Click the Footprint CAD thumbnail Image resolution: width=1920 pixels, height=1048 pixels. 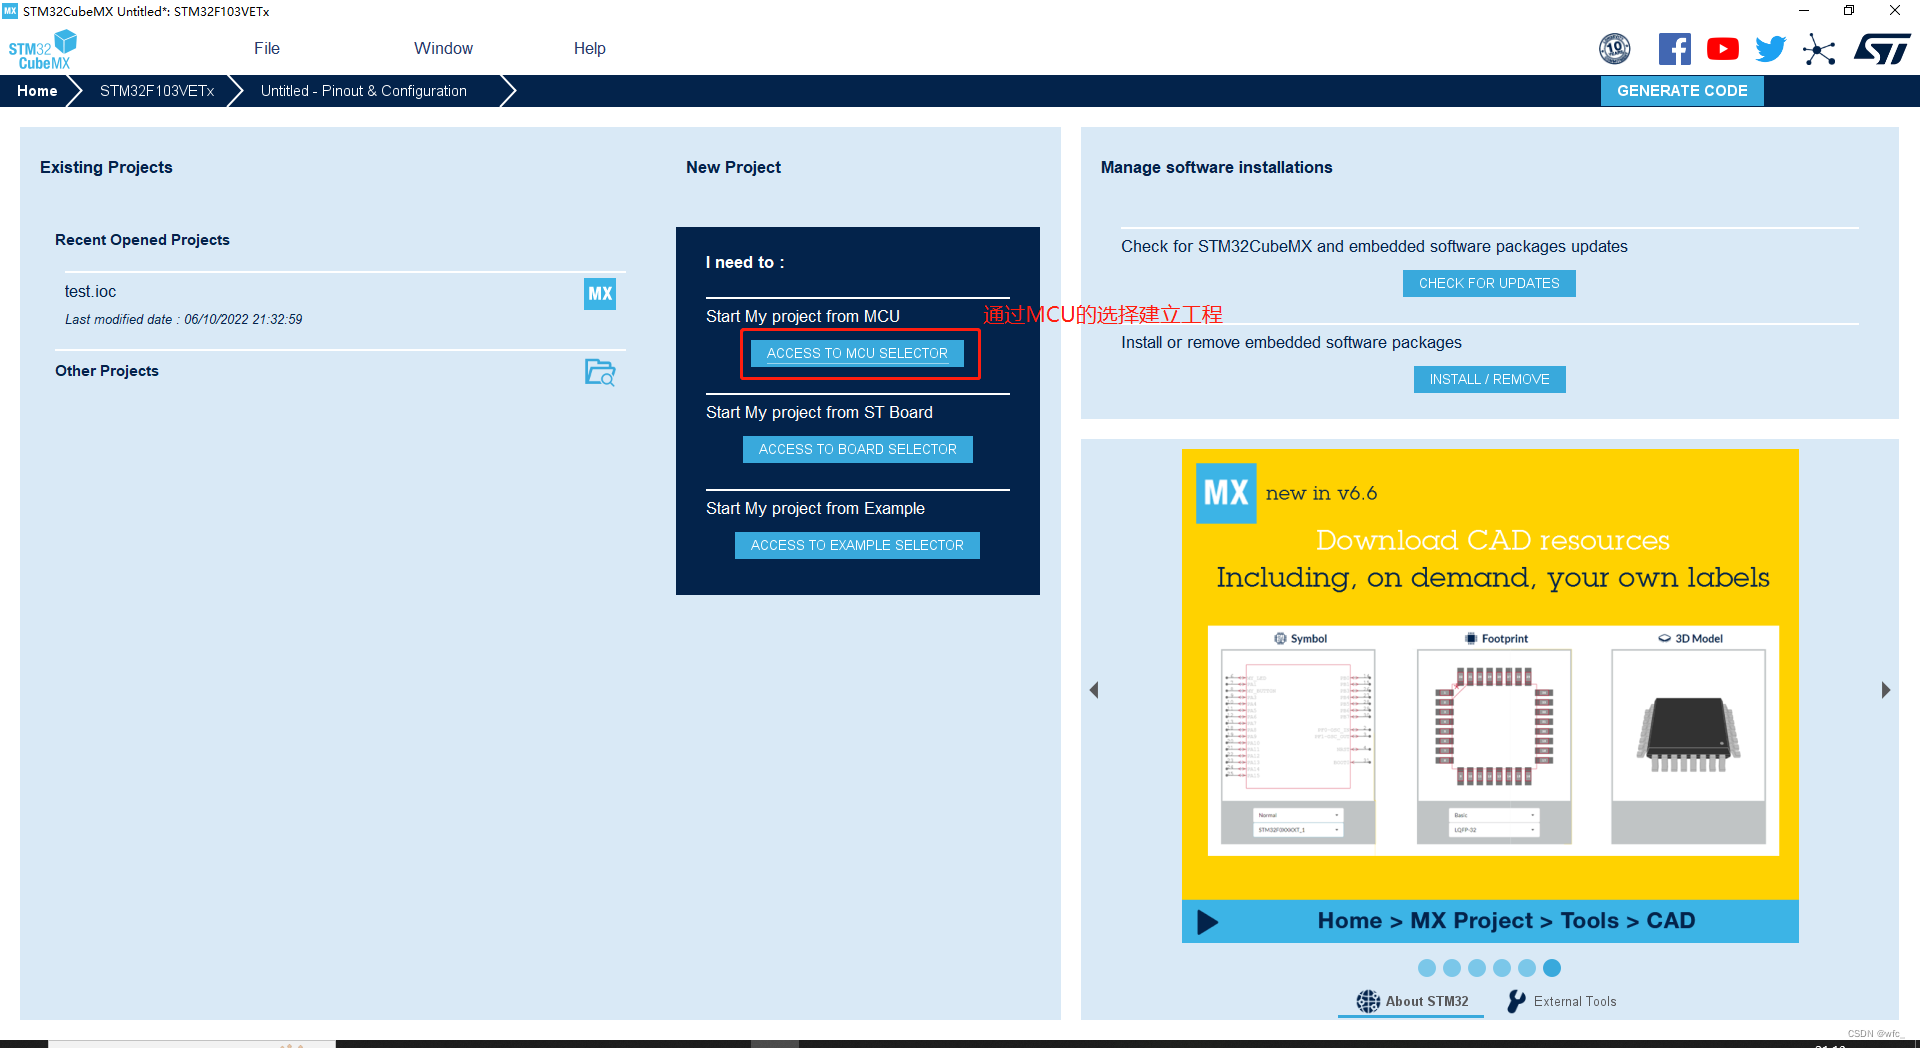click(x=1494, y=746)
